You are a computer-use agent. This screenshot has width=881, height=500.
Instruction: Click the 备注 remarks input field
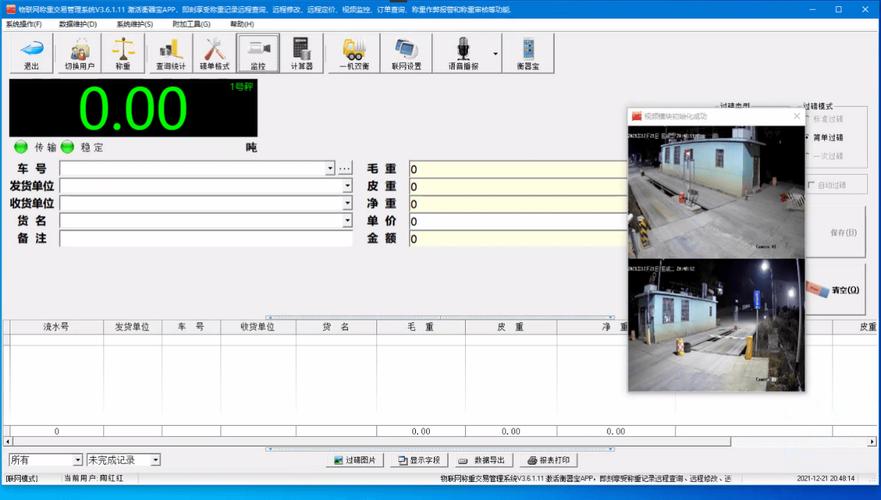(x=206, y=239)
